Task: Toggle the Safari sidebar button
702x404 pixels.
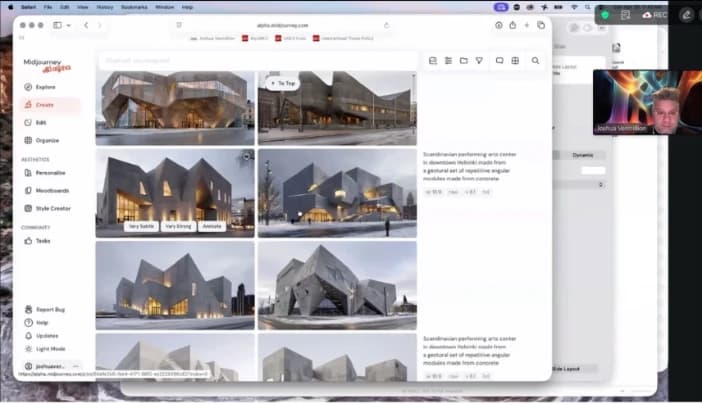Action: (x=57, y=26)
